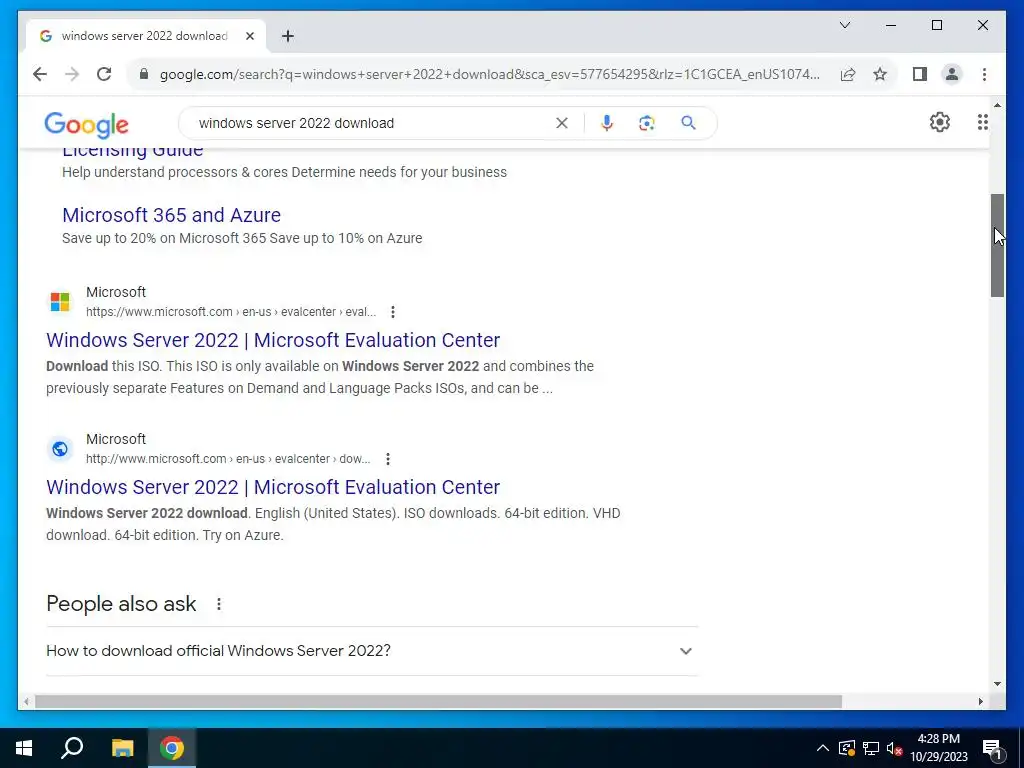Expand How to download official Windows Server 2022
Image resolution: width=1024 pixels, height=768 pixels.
point(372,651)
